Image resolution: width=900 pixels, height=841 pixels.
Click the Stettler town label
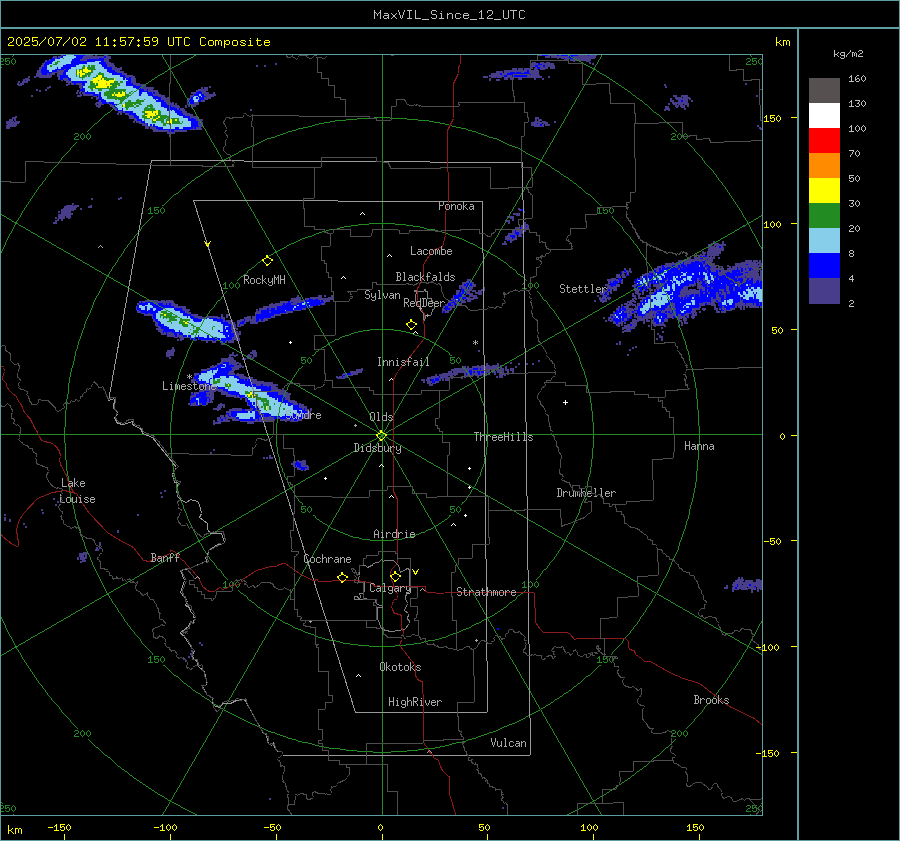583,289
